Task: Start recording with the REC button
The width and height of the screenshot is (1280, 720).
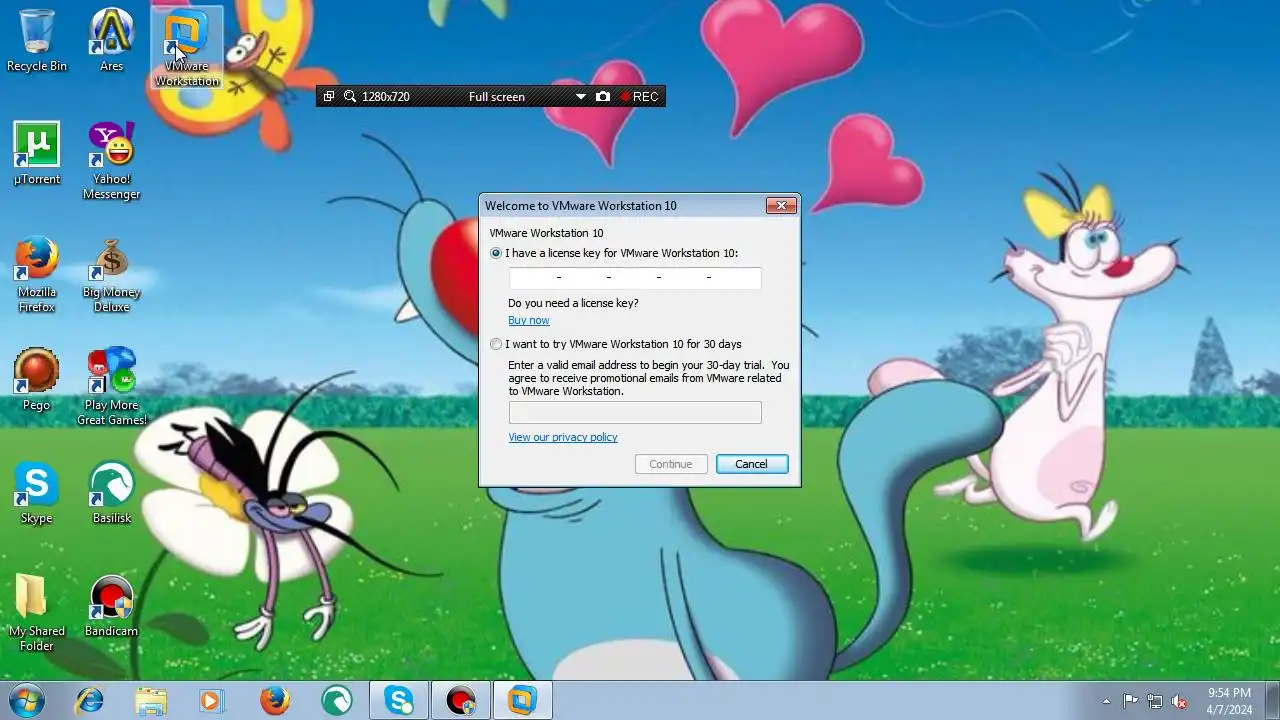Action: pos(639,96)
